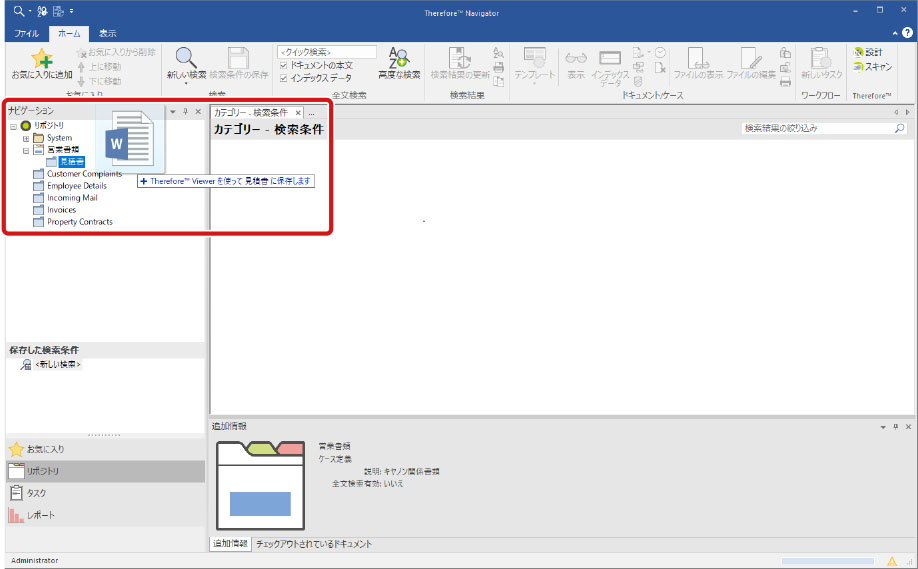The height and width of the screenshot is (569, 918).
Task: Open the レポート pane button
Action: coord(41,515)
